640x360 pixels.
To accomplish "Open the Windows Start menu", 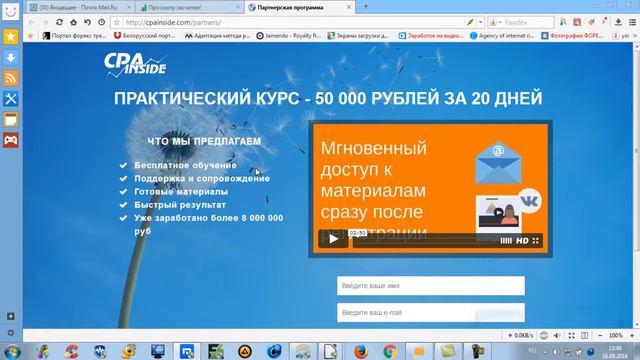I will (x=12, y=352).
